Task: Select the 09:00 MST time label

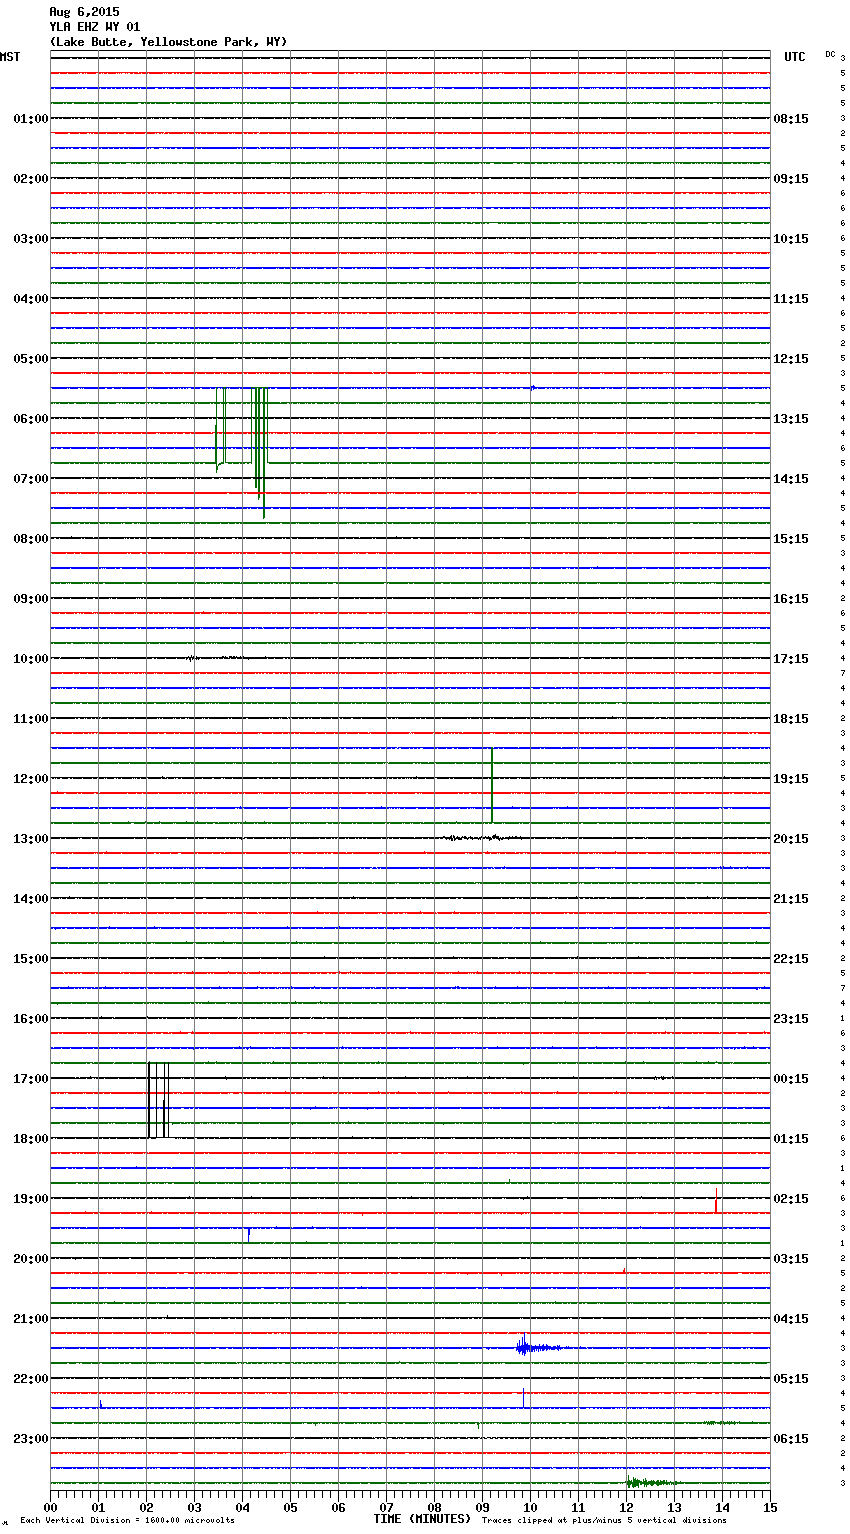Action: coord(31,599)
